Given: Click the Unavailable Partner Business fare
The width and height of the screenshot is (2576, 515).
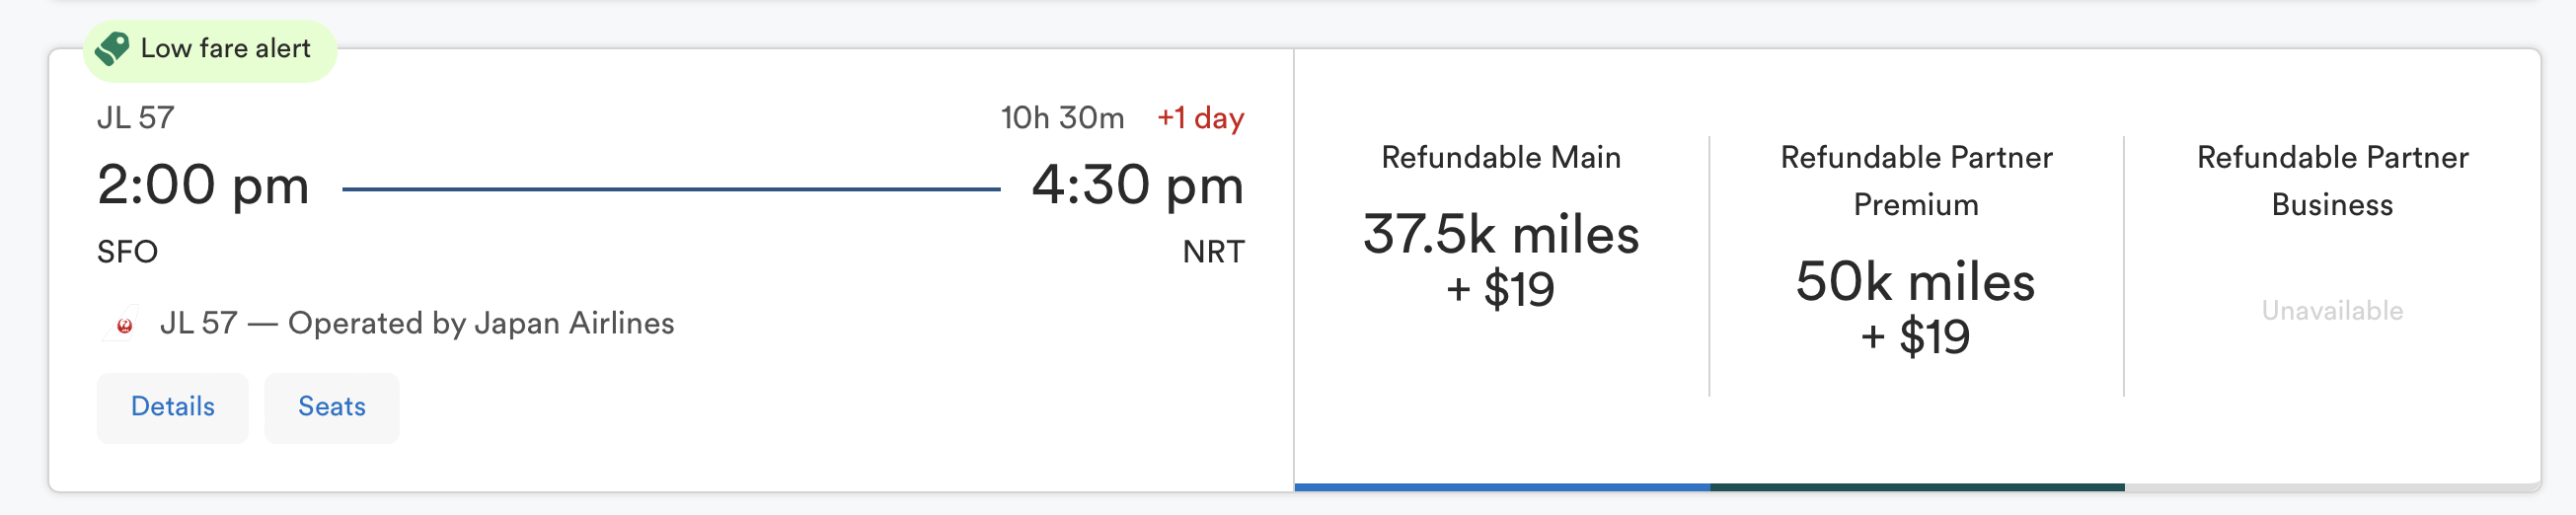Looking at the screenshot, I should 2332,311.
